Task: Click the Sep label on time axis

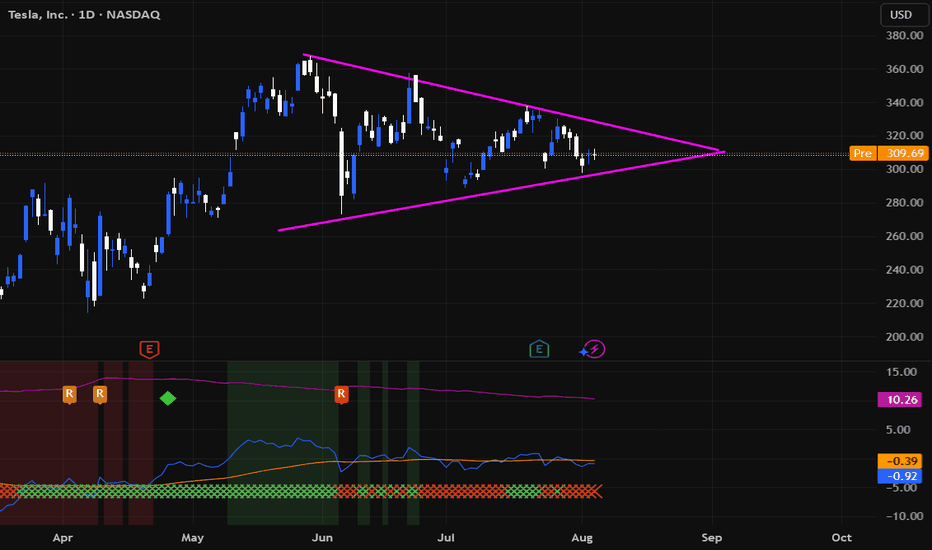Action: (711, 538)
